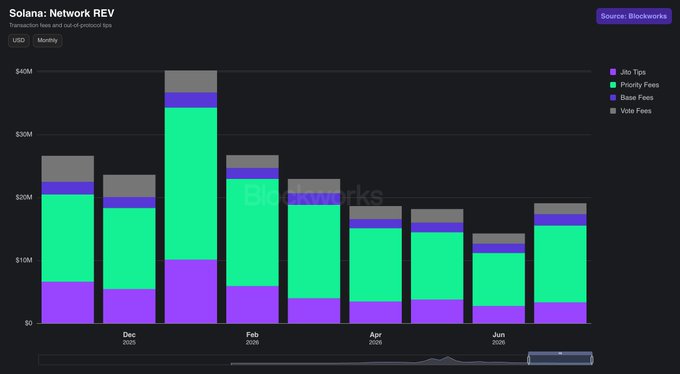This screenshot has height=374, width=680.
Task: Click the Base Fees legend label
Action: point(637,98)
